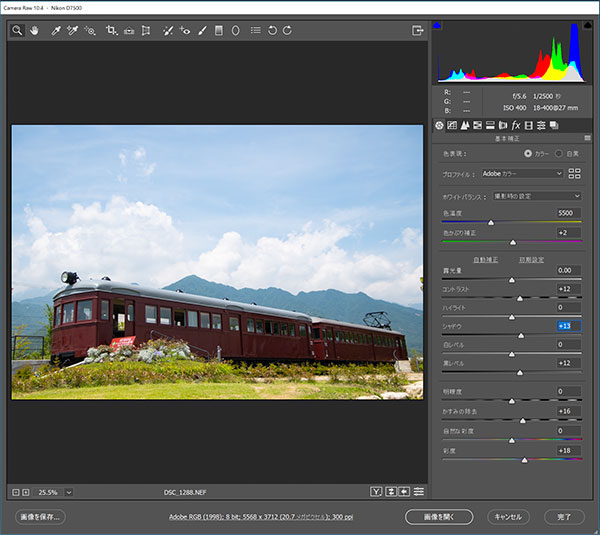
Task: Click the 色かぶり補正 slider handle
Action: [513, 243]
